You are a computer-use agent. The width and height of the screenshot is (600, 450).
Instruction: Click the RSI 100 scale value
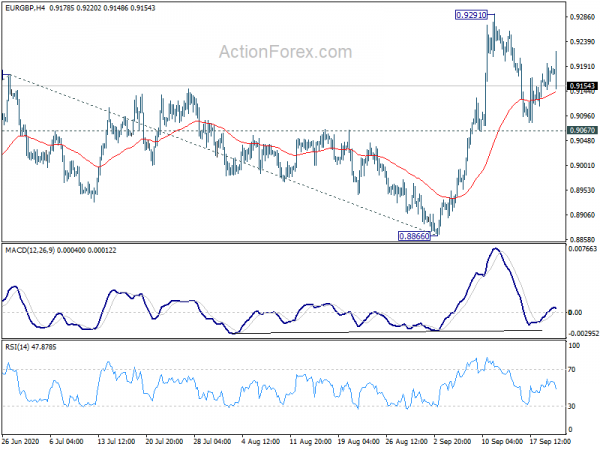pyautogui.click(x=574, y=346)
